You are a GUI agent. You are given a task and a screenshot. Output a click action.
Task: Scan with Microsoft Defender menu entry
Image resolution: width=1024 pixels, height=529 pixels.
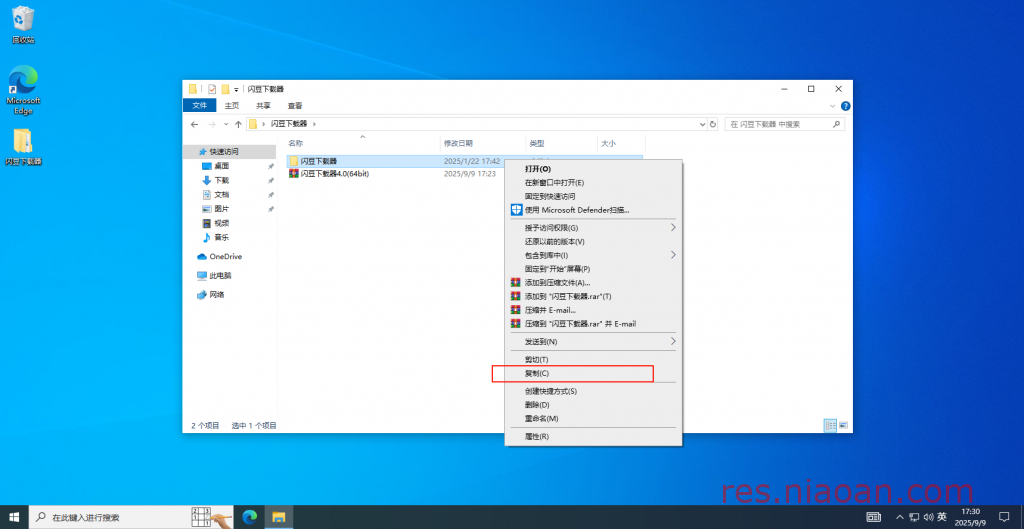pos(593,210)
